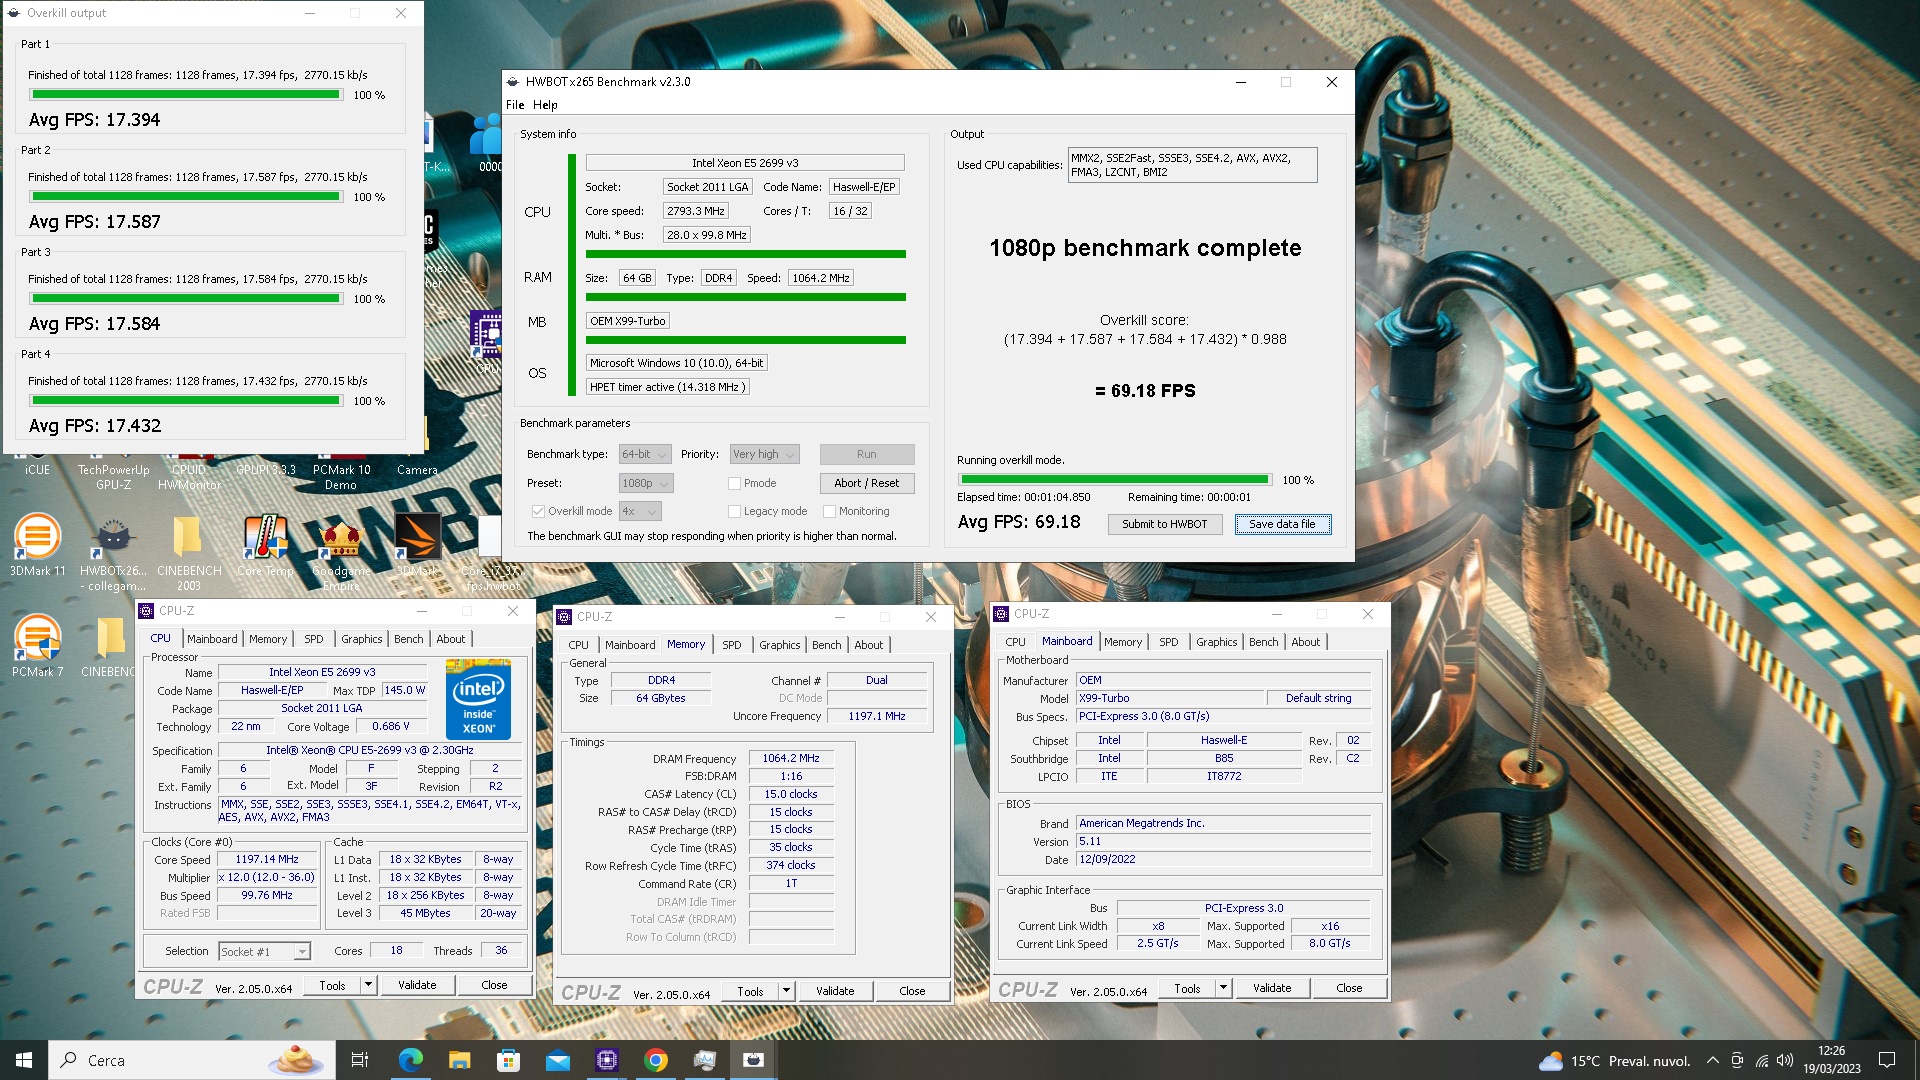Open Graphics tab in right CPU-Z window

[x=1216, y=642]
